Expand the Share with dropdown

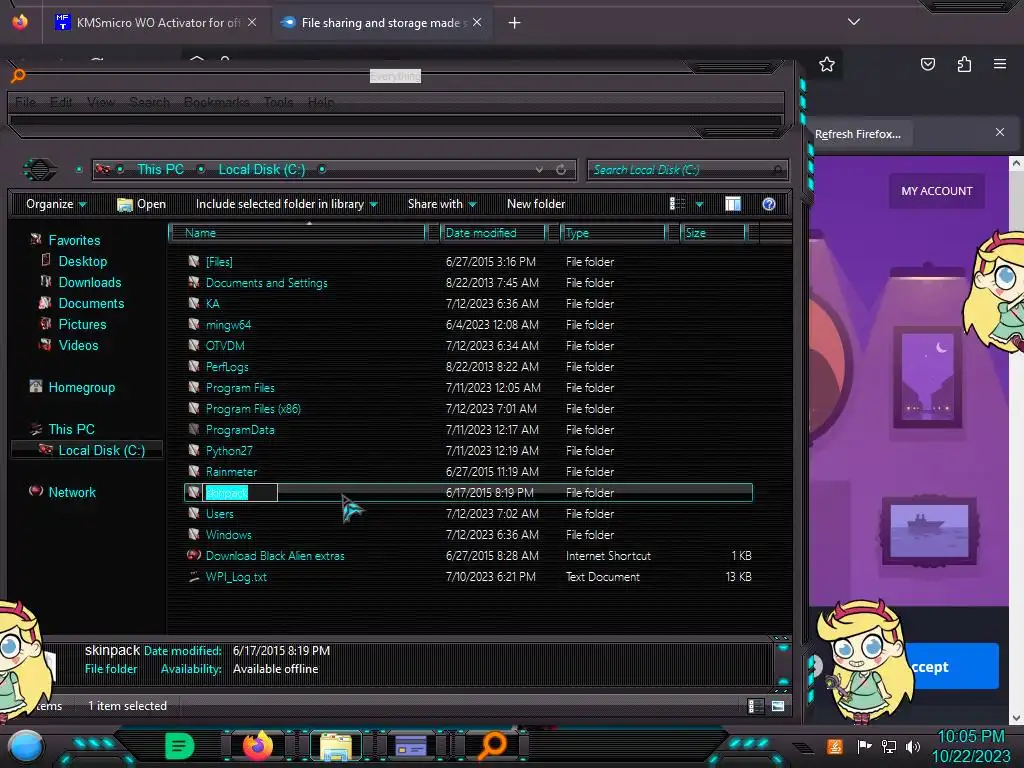point(442,204)
